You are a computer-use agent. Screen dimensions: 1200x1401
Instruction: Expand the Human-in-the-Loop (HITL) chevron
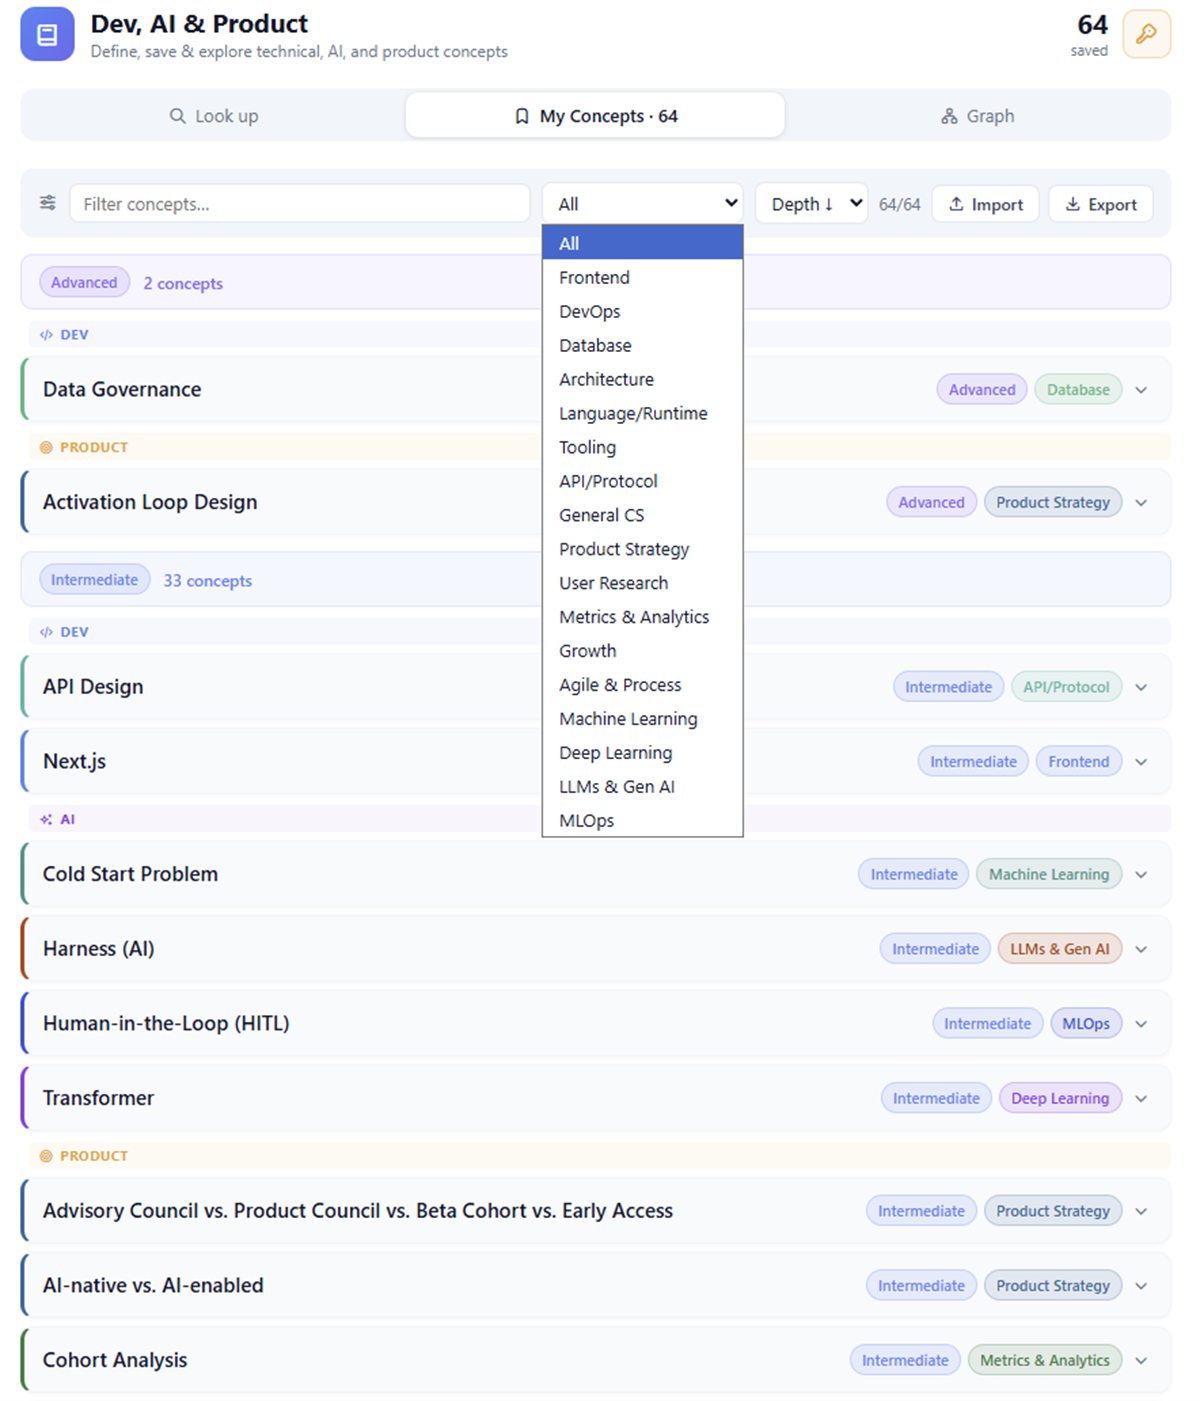click(x=1141, y=1024)
